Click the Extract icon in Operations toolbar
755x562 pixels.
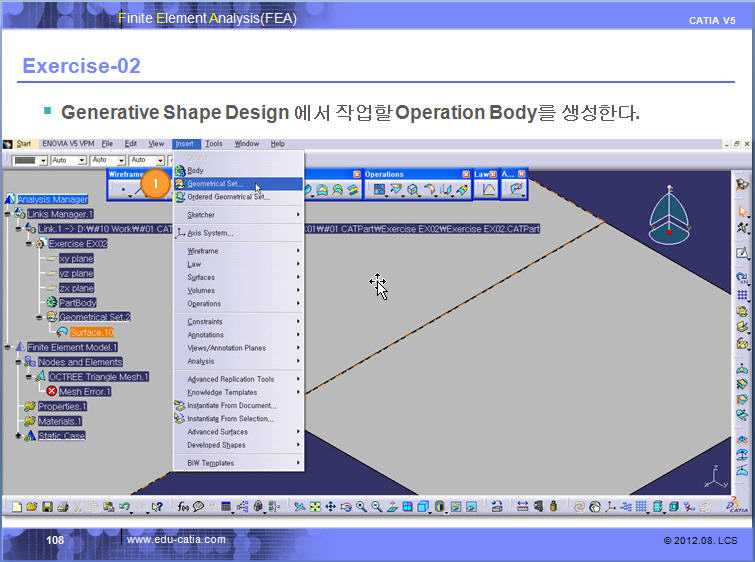click(412, 190)
